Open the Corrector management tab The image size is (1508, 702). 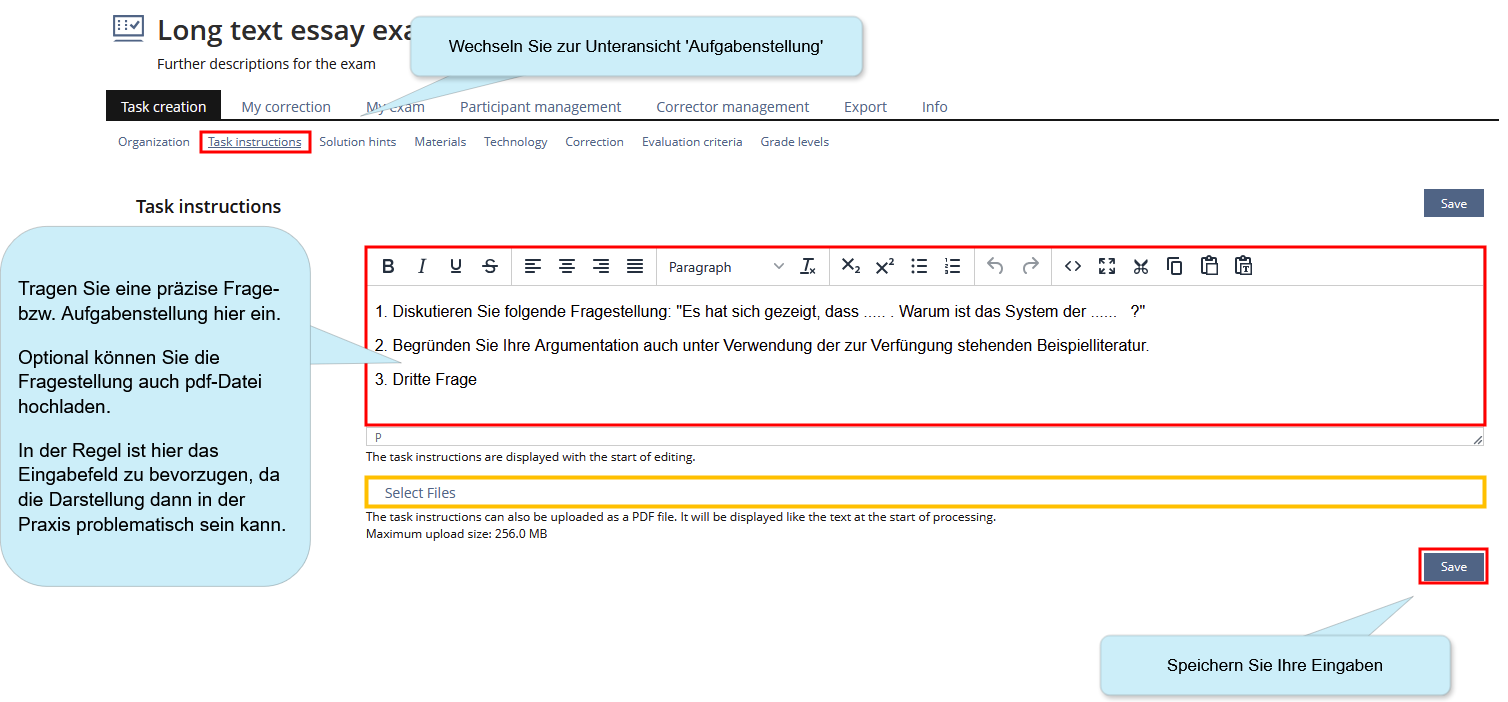coord(732,107)
